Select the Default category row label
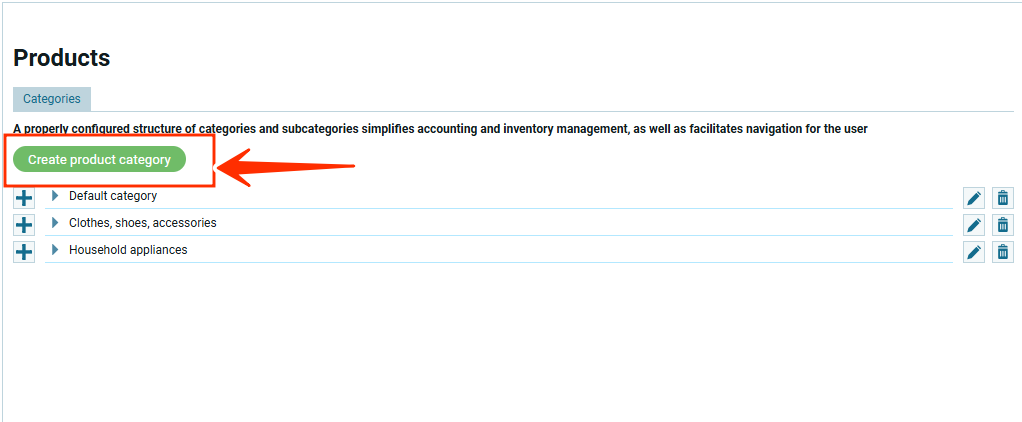Viewport: 1022px width, 422px height. 113,196
